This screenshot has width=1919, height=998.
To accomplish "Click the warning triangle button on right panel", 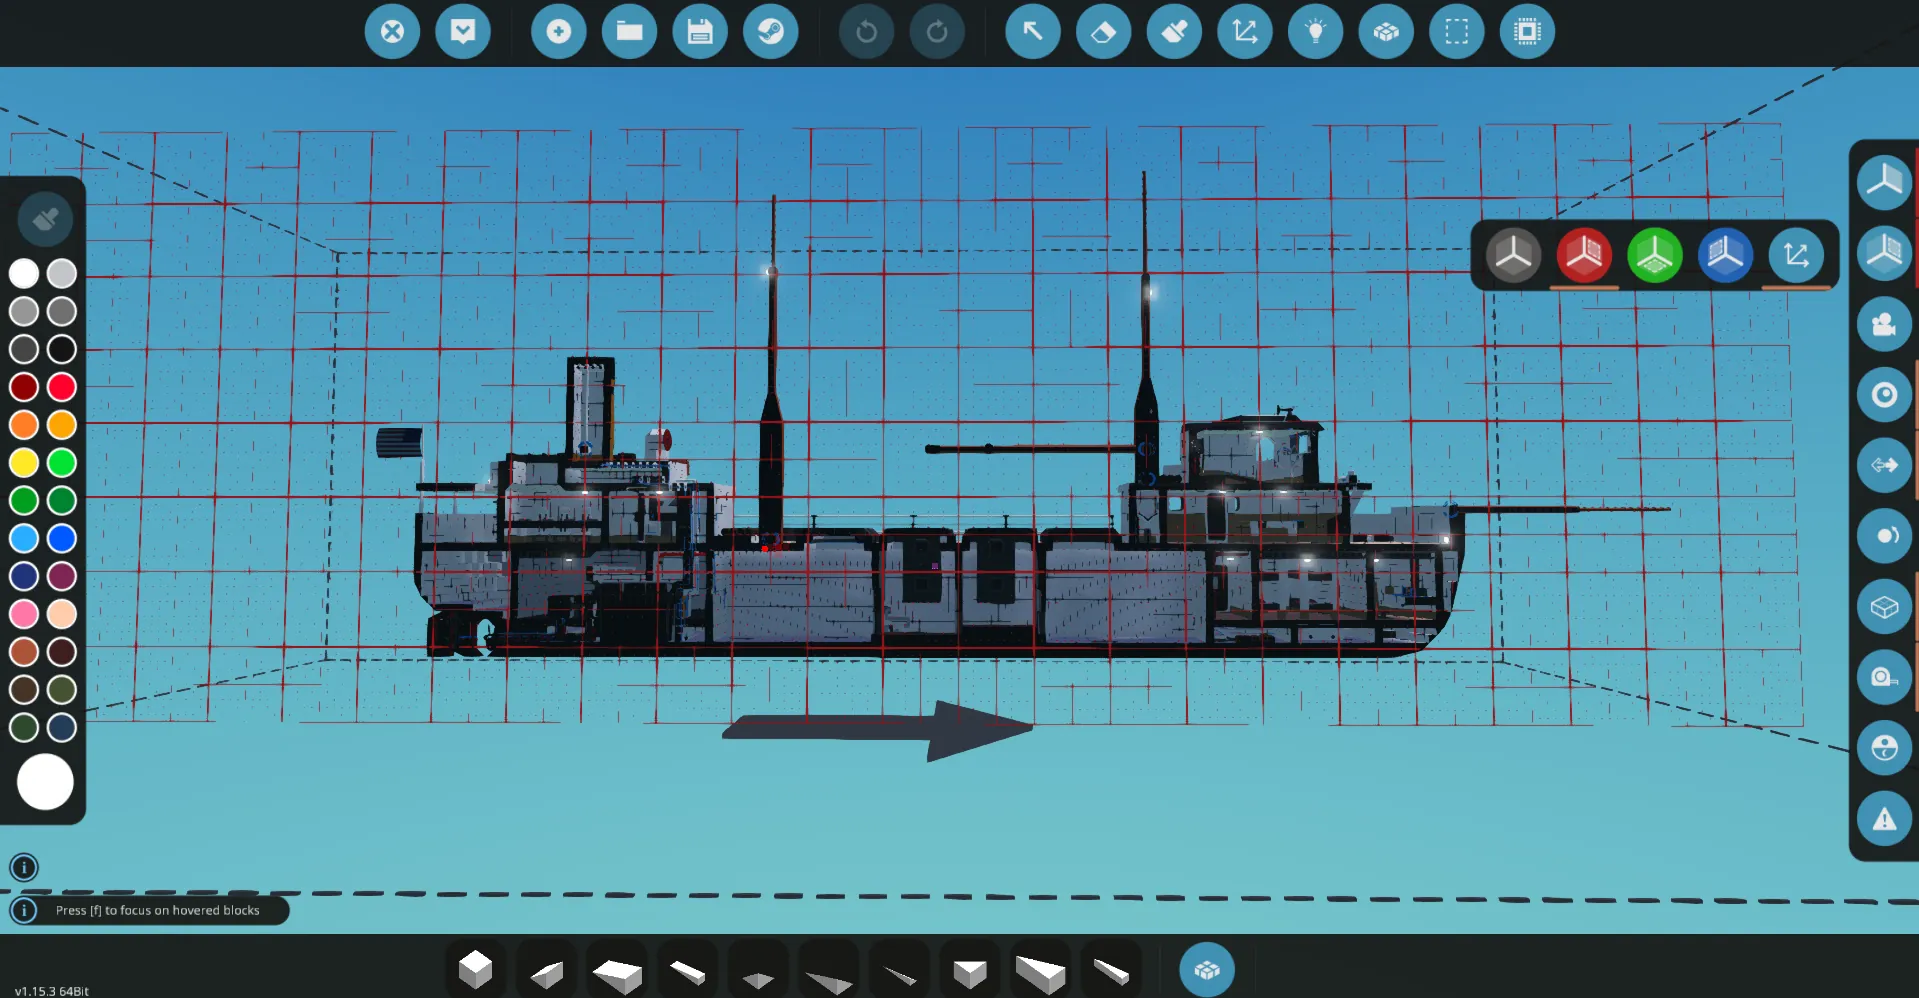I will (x=1884, y=820).
